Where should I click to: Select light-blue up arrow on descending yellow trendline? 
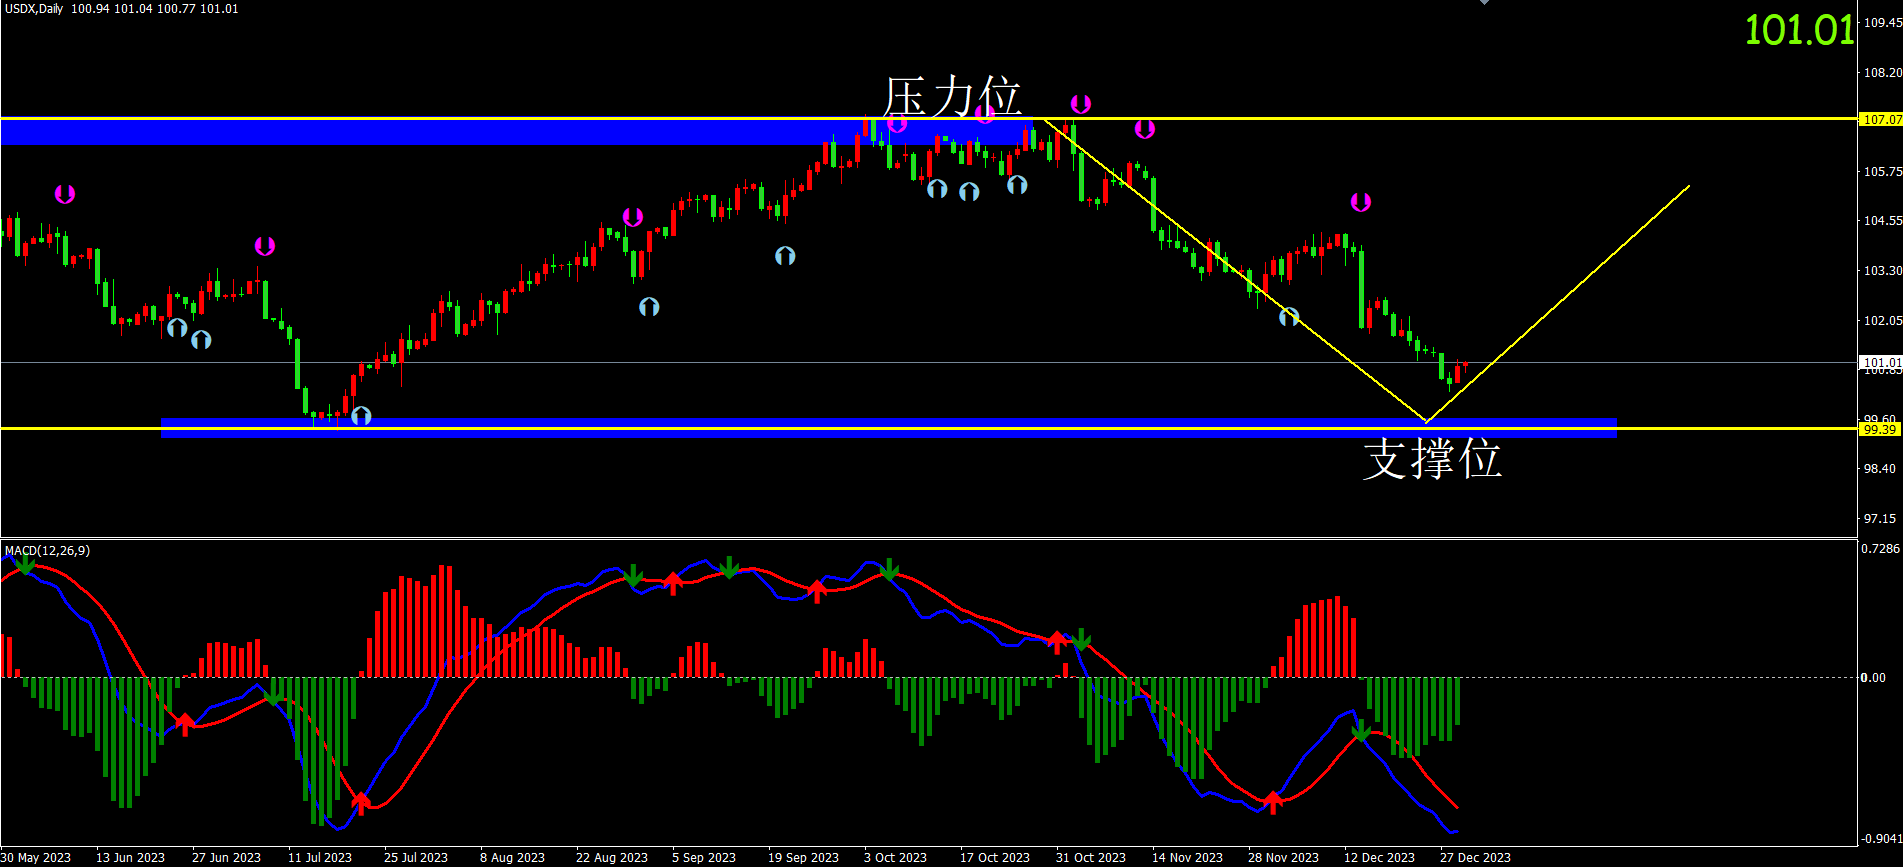point(1289,317)
